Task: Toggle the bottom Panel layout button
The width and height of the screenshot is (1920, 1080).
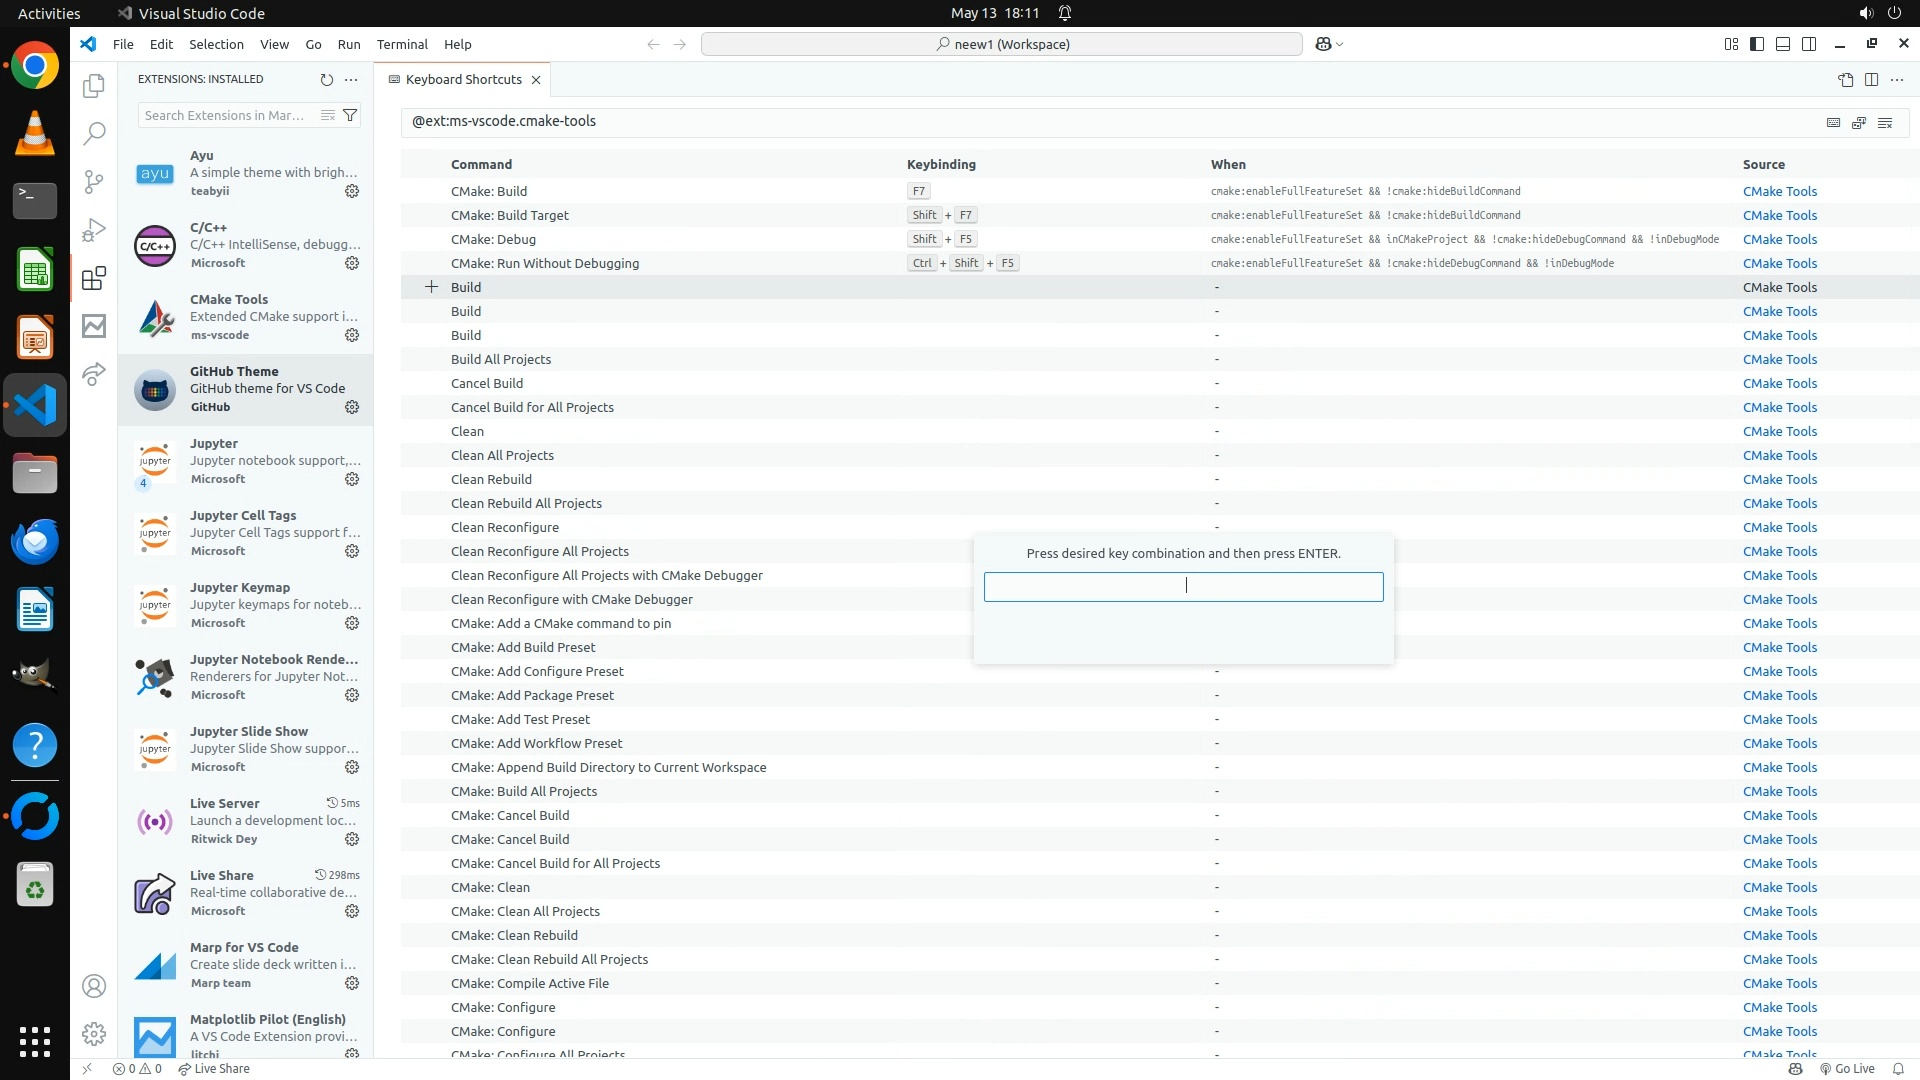Action: [1783, 44]
